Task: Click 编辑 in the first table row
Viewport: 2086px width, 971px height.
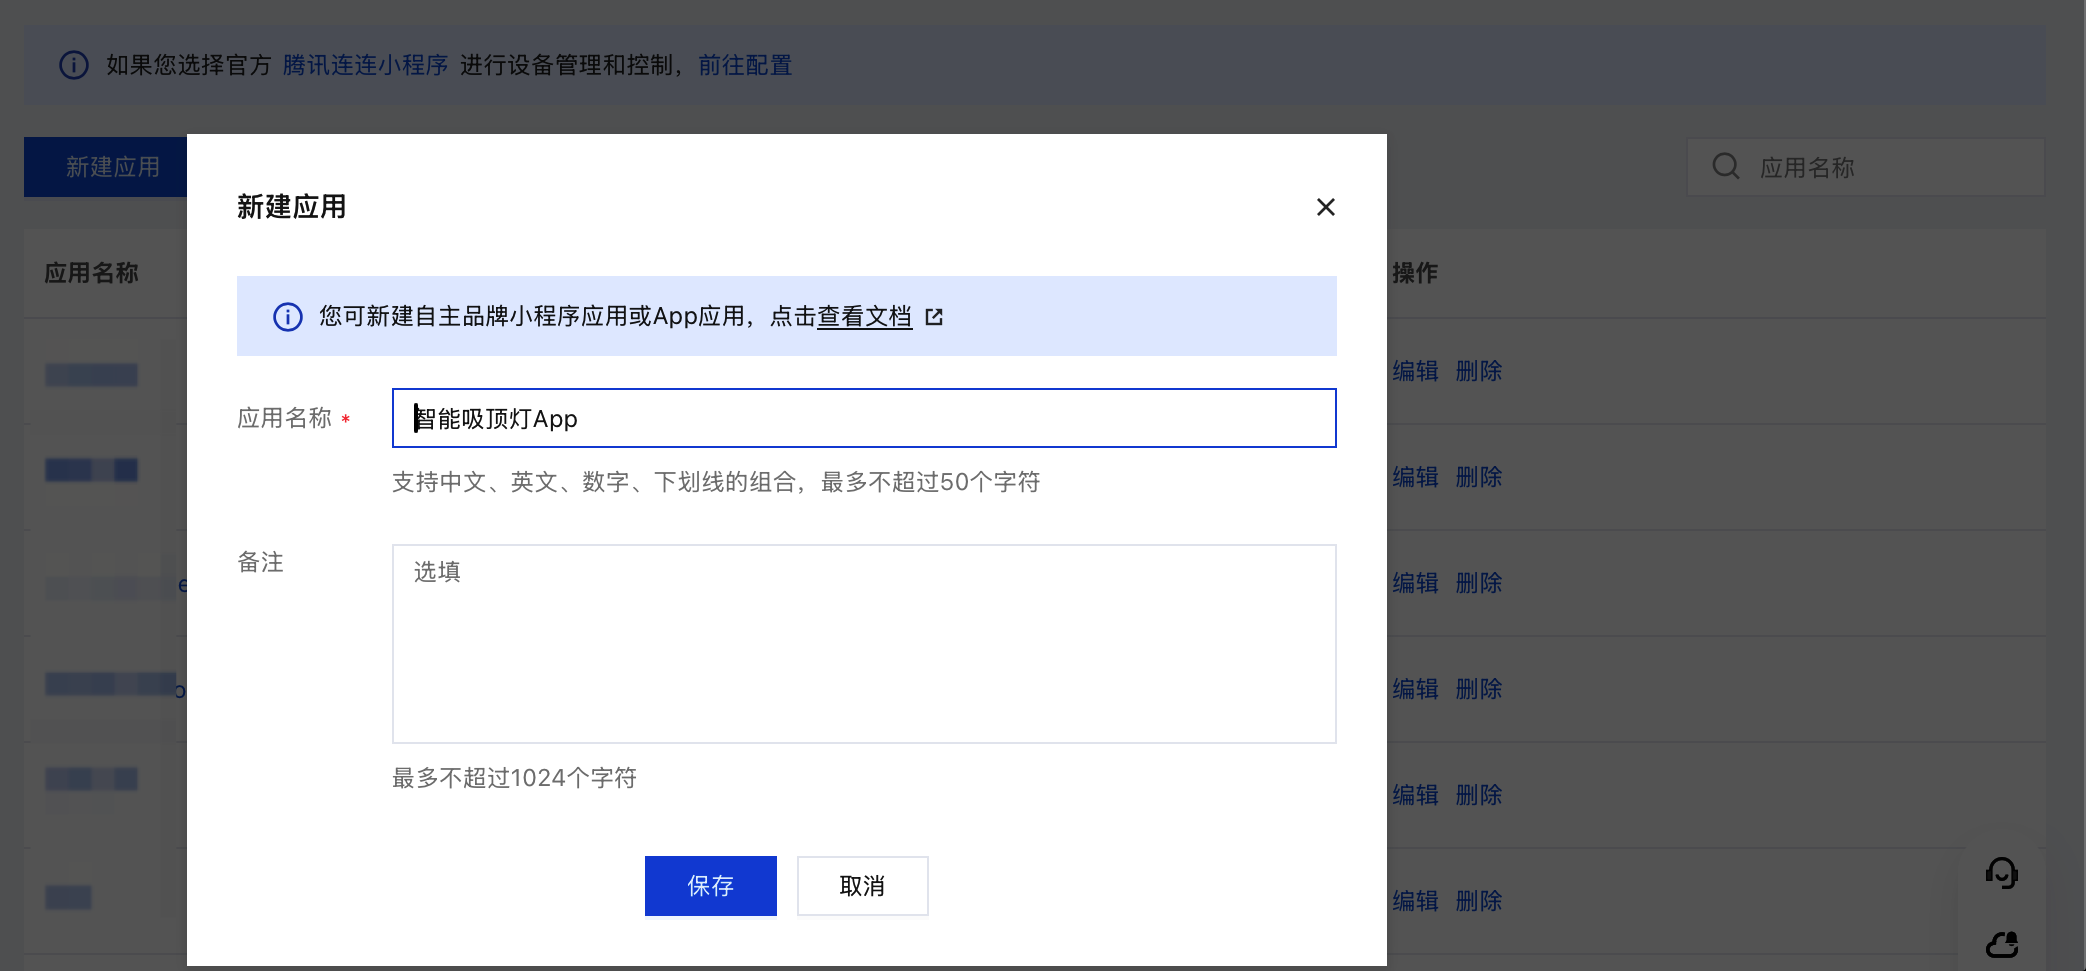Action: pyautogui.click(x=1416, y=371)
